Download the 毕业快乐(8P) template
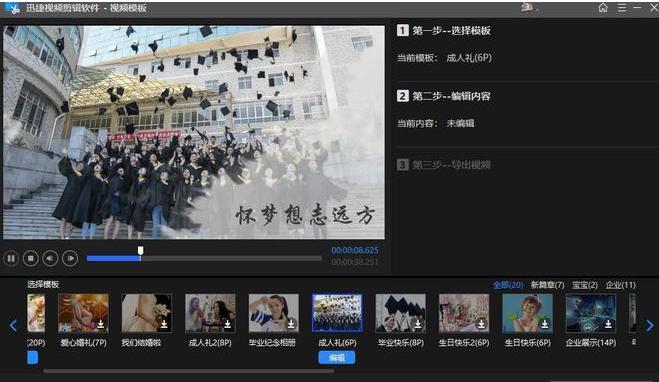This screenshot has width=659, height=382. click(418, 324)
